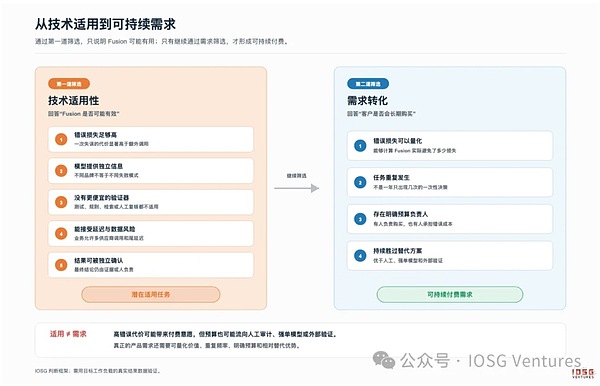Click the description line under 错误损失可以量化
Image resolution: width=600 pixels, height=386 pixels.
point(414,151)
